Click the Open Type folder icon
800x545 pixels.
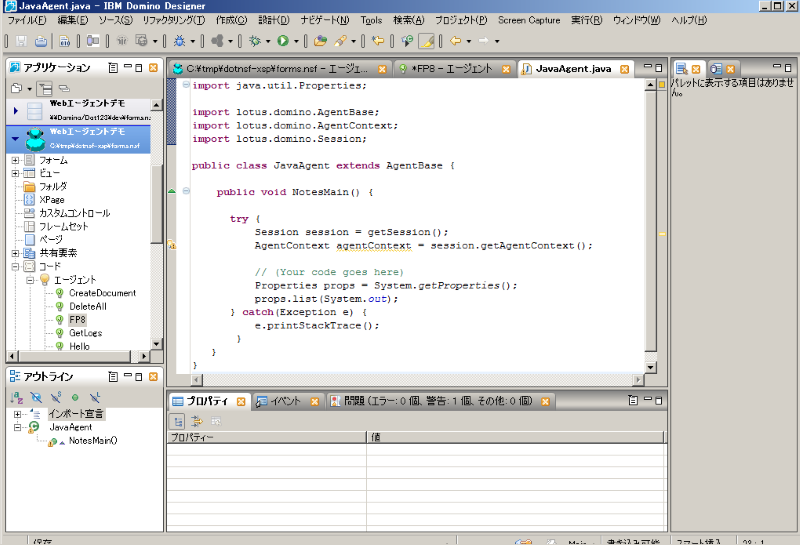tap(320, 41)
